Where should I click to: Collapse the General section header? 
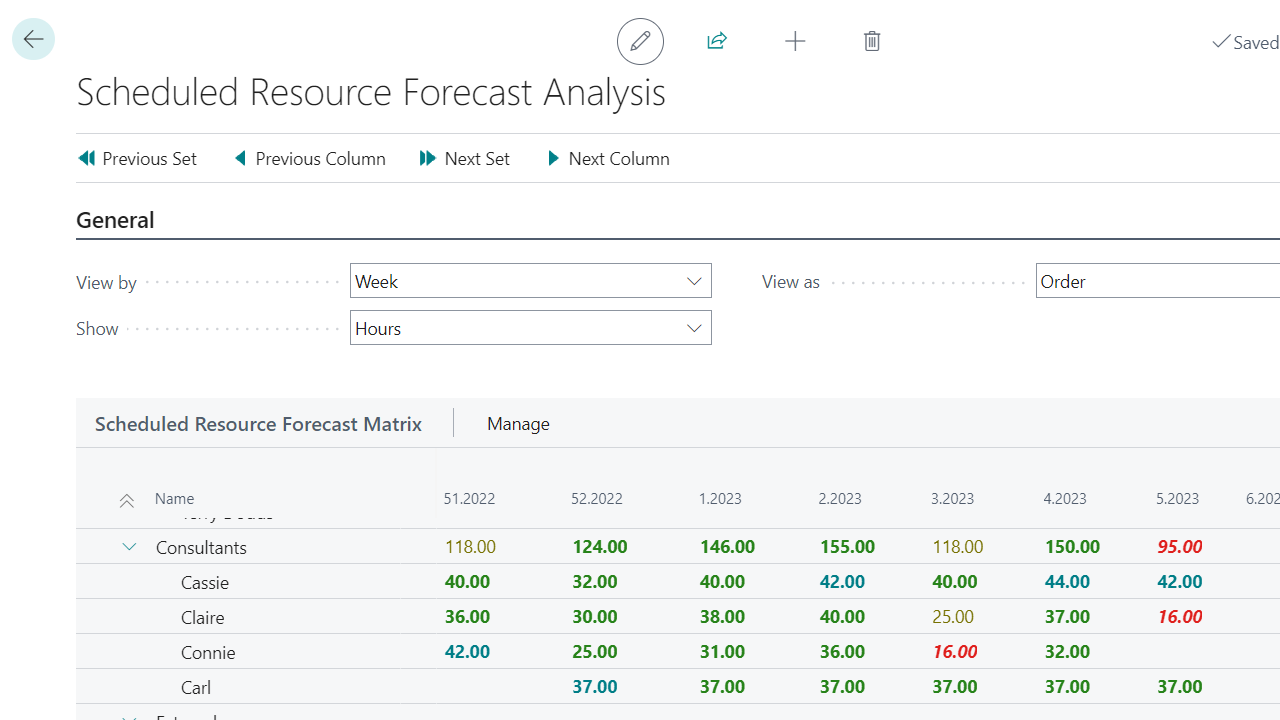point(115,220)
